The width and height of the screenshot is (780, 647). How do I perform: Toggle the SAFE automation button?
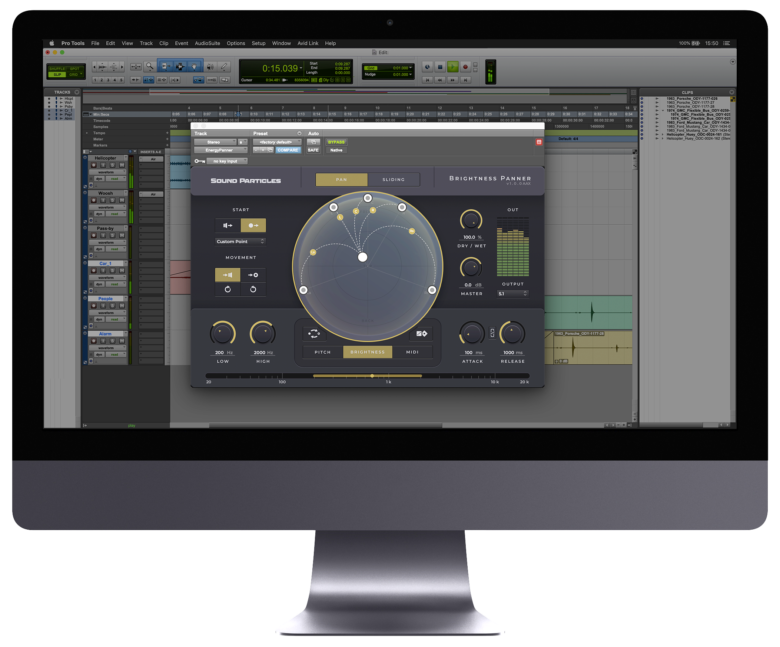[x=313, y=150]
